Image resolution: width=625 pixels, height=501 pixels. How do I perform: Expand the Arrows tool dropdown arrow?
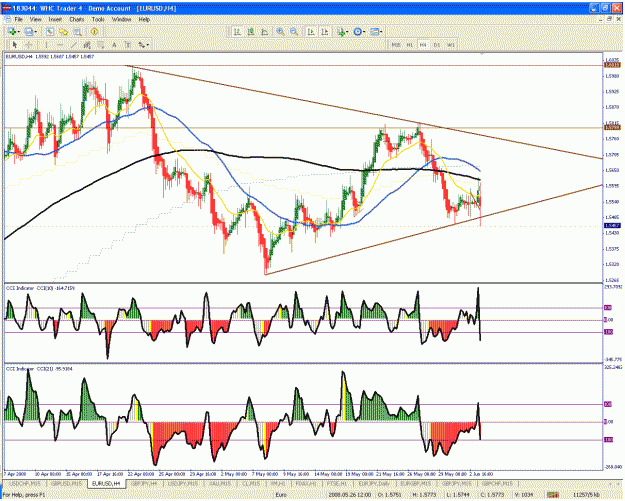[x=148, y=45]
